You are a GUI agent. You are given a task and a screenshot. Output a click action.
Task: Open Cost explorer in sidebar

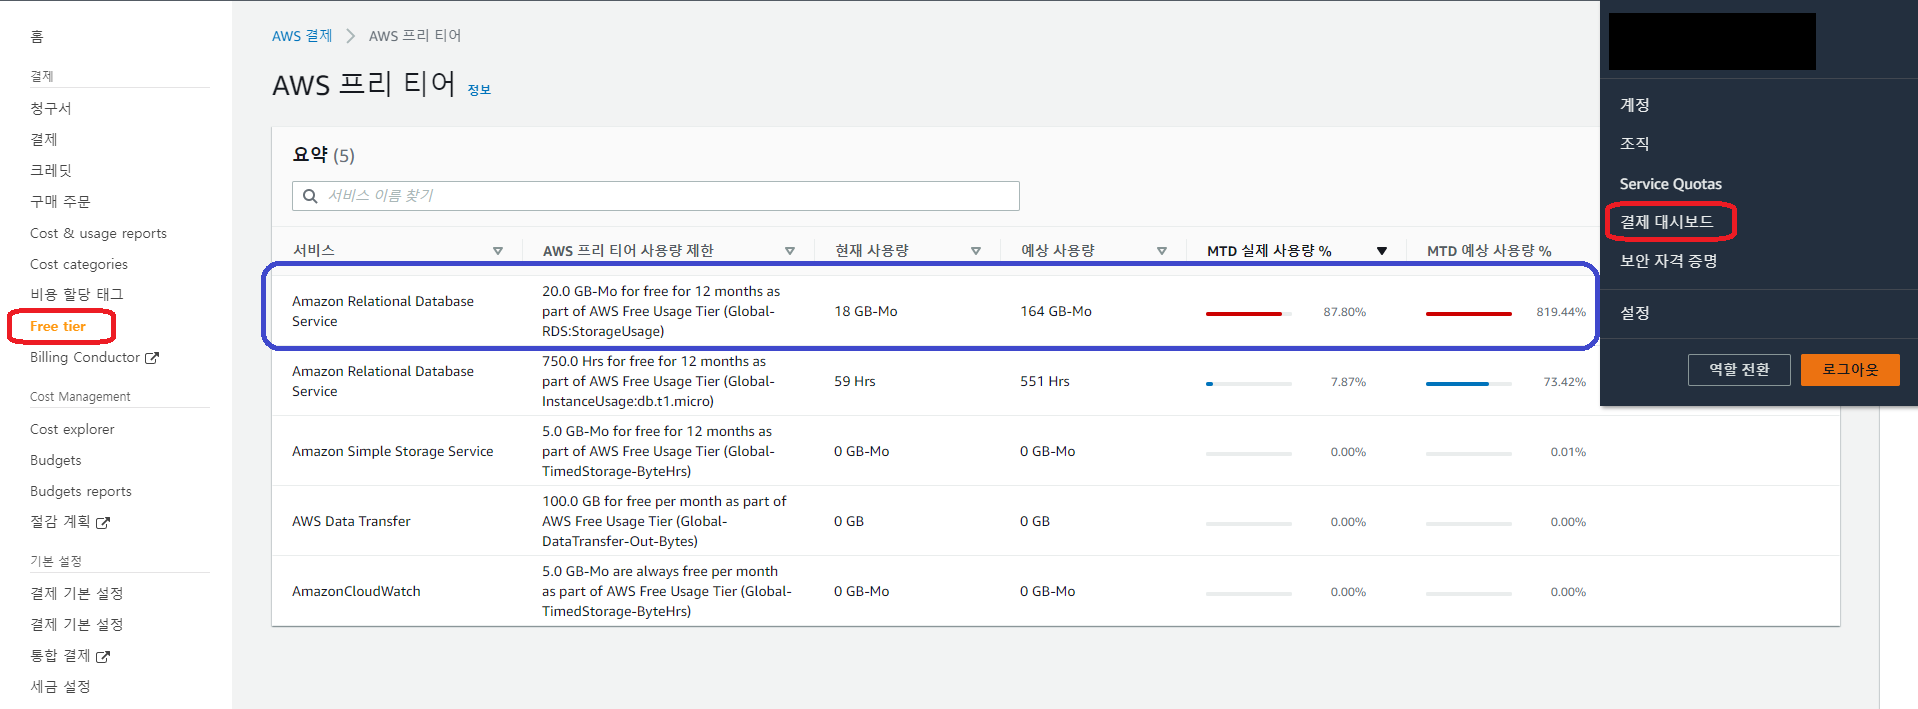pos(72,429)
